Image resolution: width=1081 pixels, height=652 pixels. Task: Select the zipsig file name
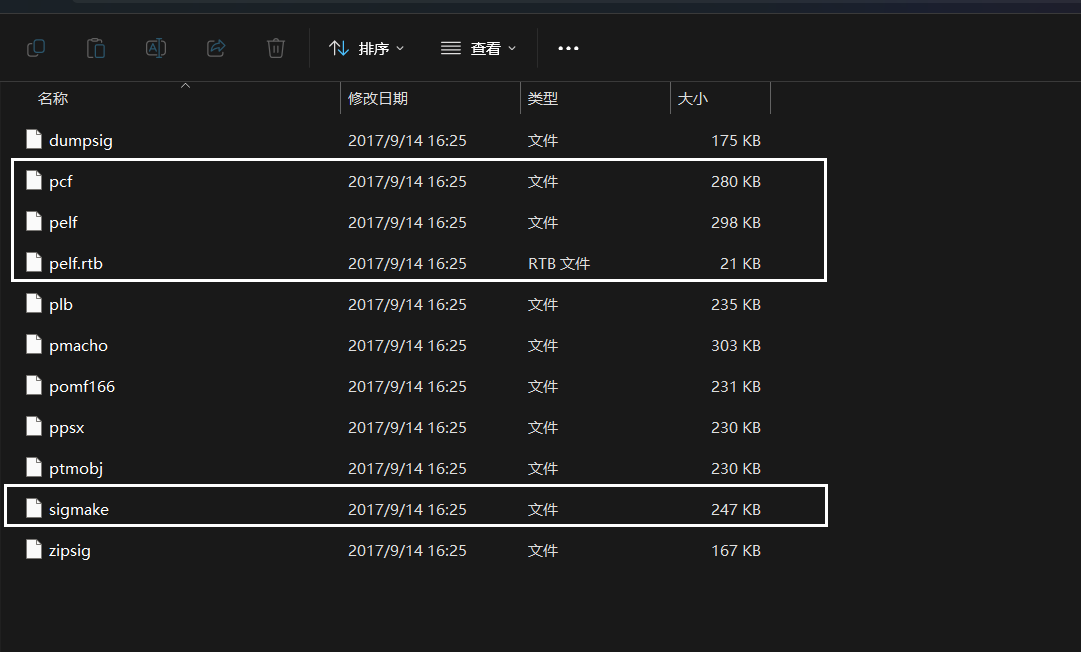70,551
